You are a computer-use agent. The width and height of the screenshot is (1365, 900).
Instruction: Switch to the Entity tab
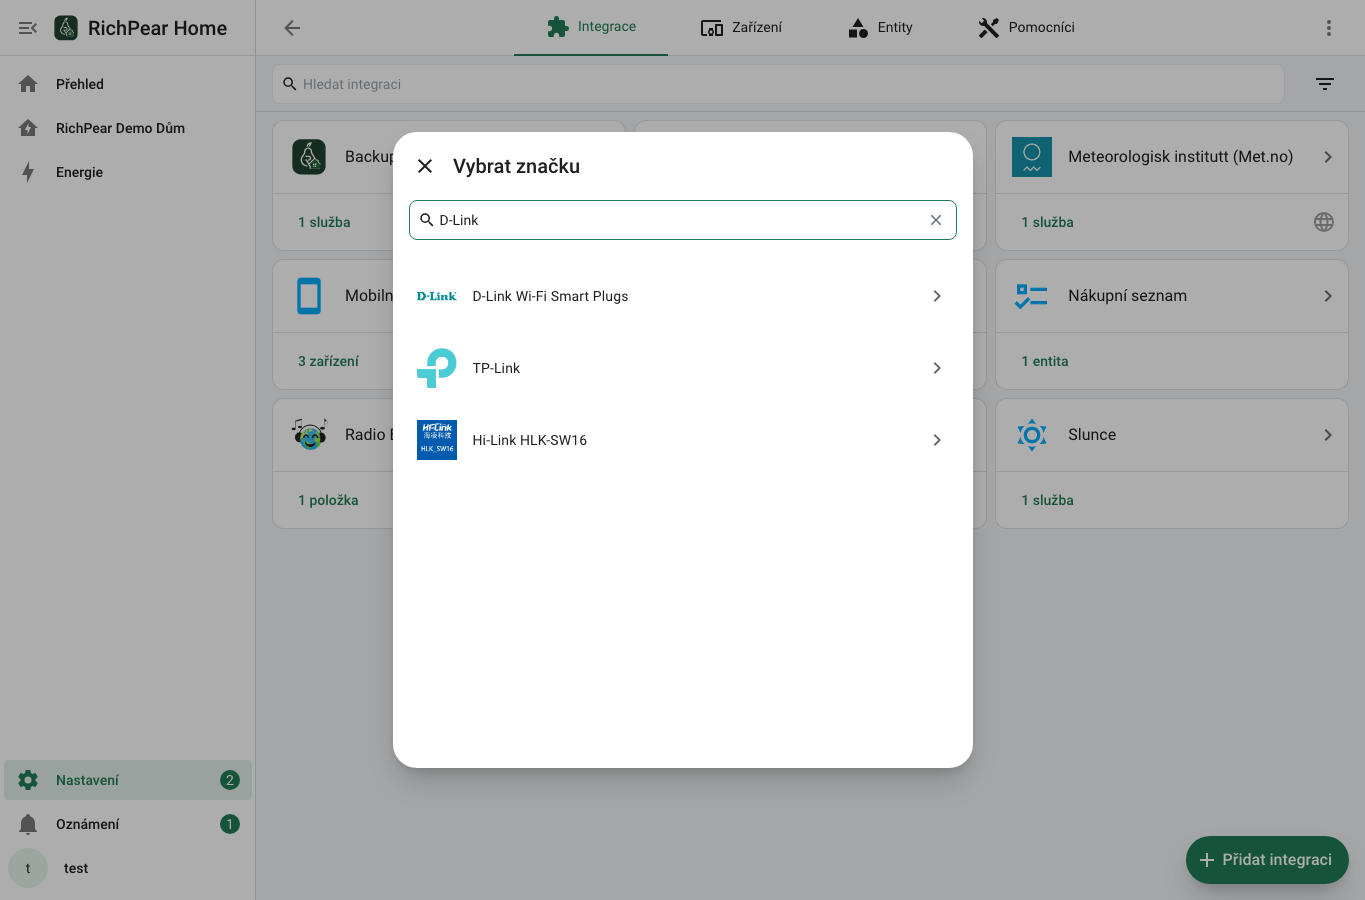(880, 27)
